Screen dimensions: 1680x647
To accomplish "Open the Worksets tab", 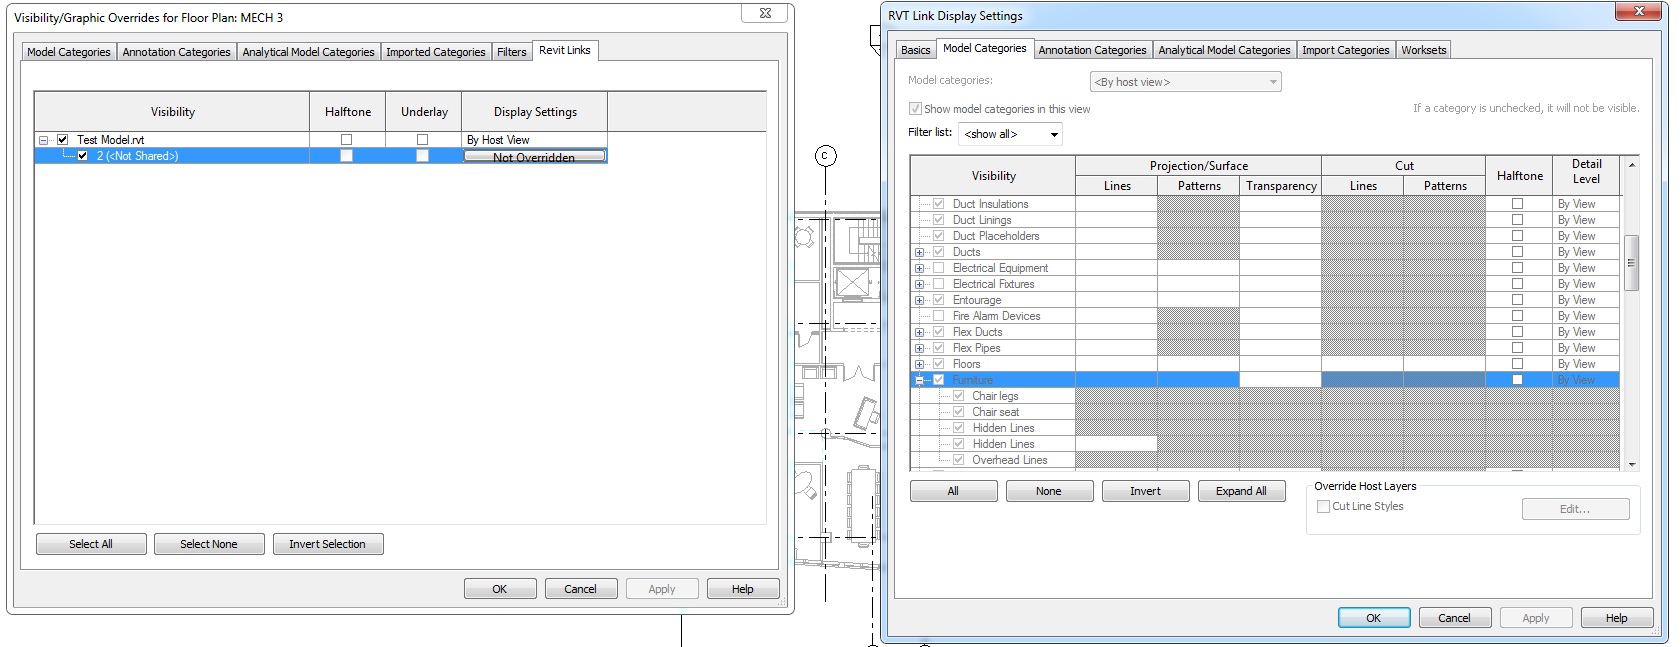I will 1423,50.
